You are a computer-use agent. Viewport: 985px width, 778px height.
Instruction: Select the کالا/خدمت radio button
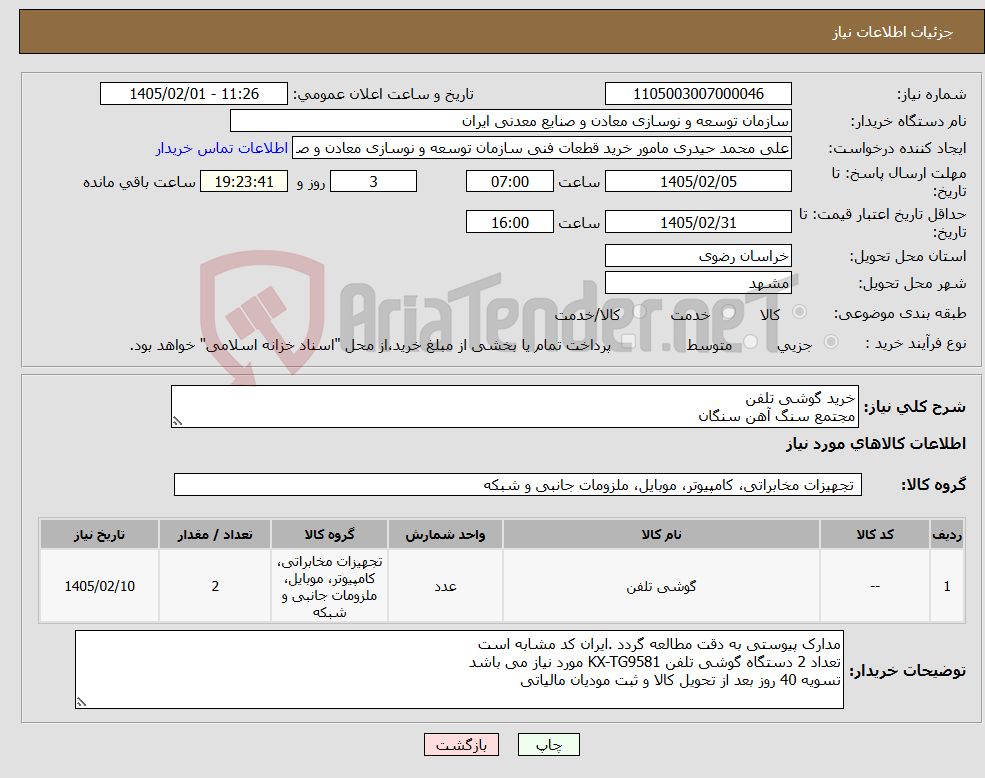639,312
